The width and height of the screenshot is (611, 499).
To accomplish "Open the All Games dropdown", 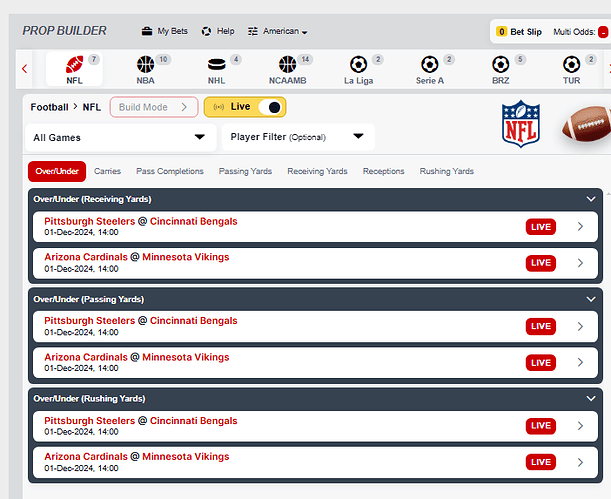I will point(118,137).
